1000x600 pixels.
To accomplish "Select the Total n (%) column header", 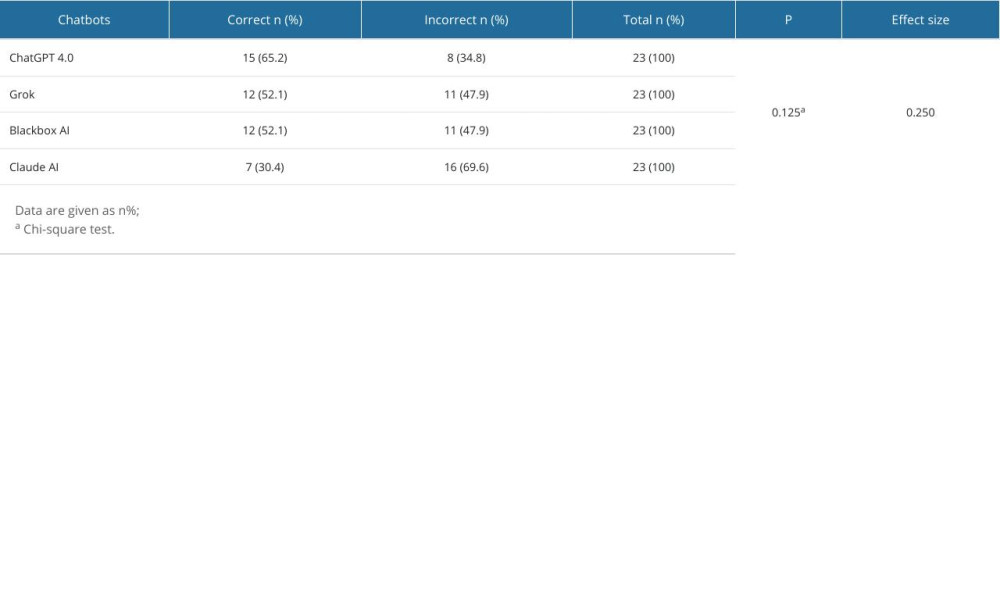I will tap(654, 20).
